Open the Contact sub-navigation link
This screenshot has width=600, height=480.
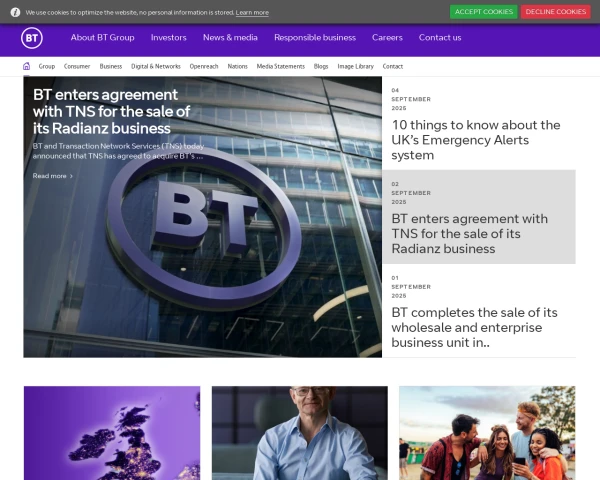point(393,66)
